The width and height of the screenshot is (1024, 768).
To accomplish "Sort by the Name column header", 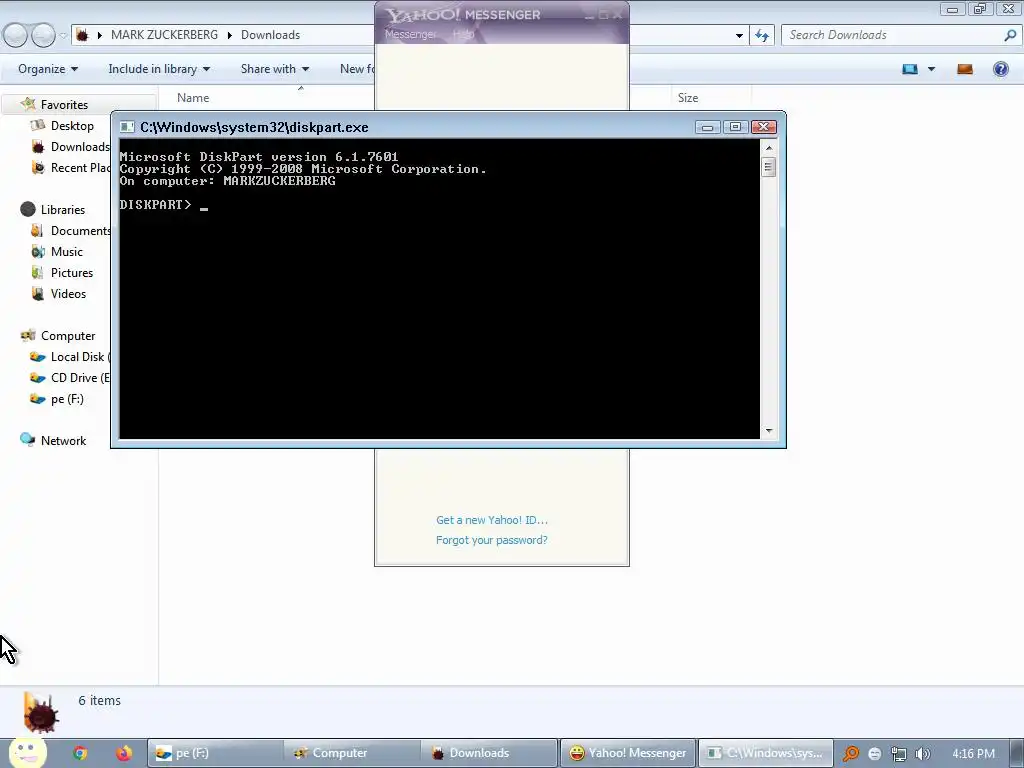I will (x=193, y=97).
